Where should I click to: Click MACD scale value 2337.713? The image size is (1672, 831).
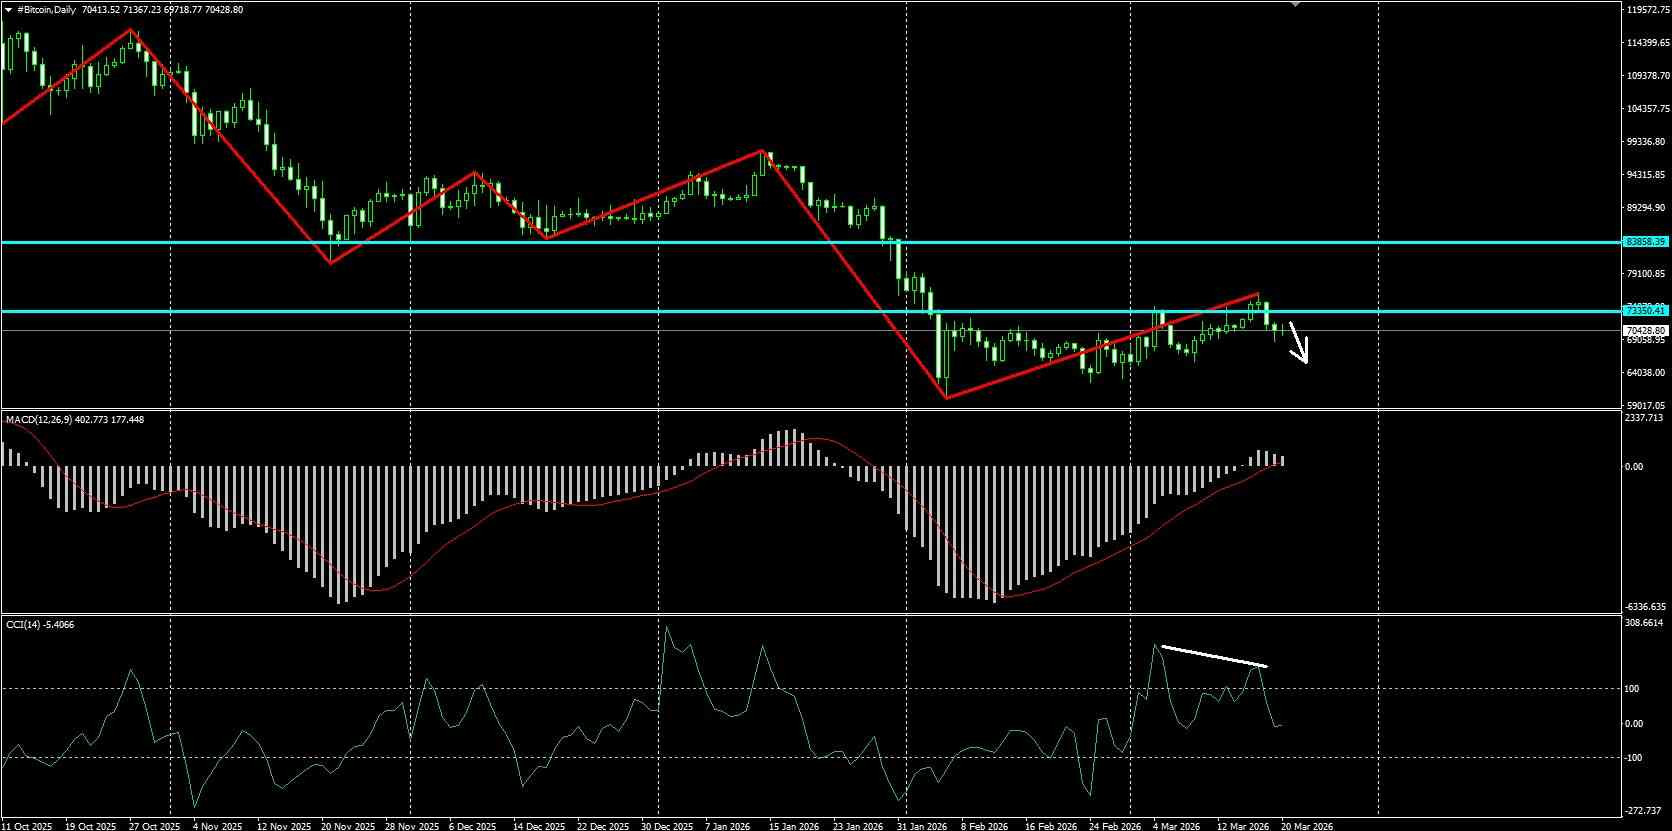coord(1643,418)
